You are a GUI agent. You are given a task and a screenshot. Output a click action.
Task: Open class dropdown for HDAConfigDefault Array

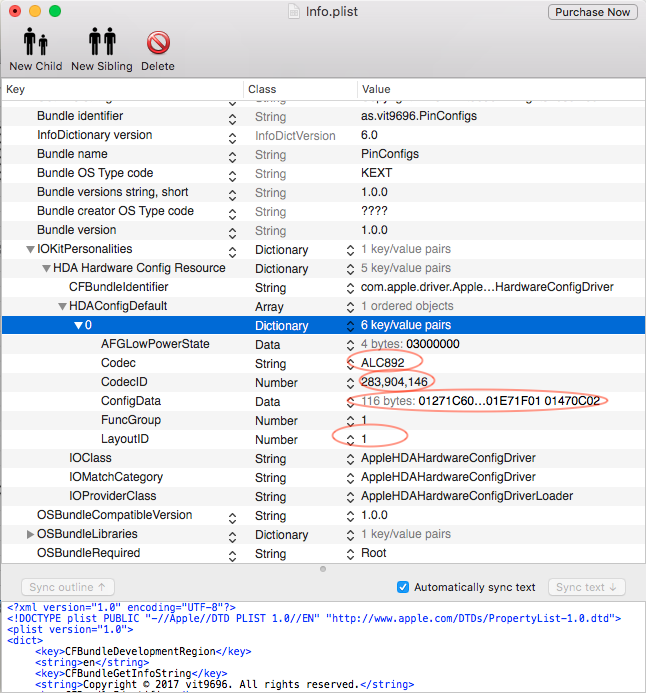pos(350,307)
